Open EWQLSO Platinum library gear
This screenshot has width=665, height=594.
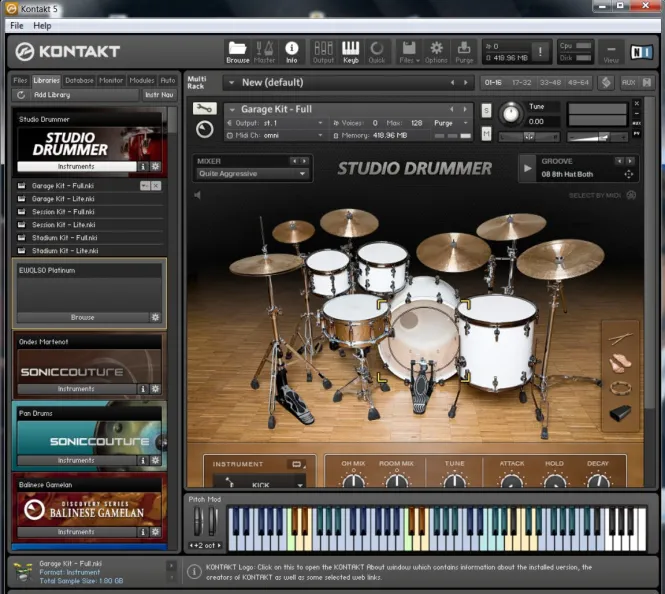tap(155, 317)
